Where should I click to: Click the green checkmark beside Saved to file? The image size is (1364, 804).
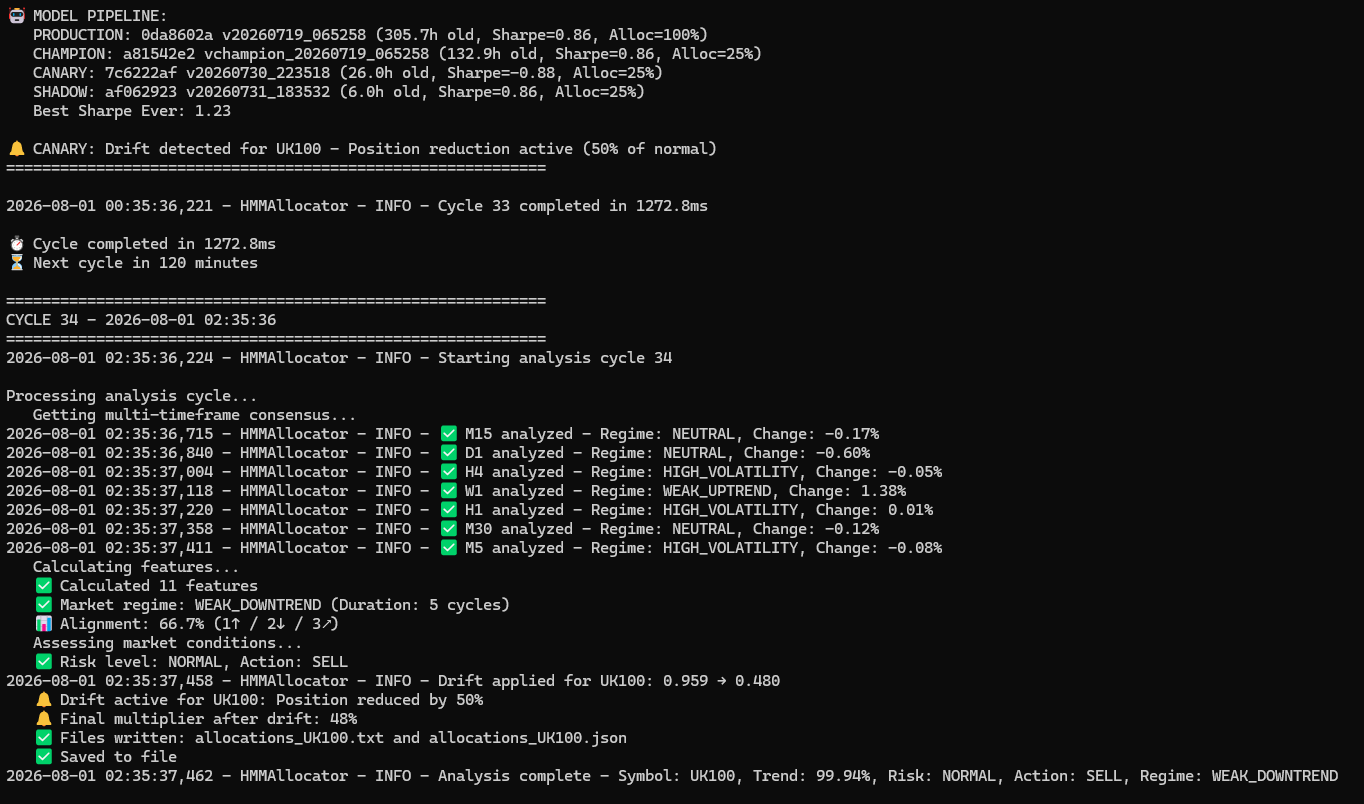click(43, 757)
